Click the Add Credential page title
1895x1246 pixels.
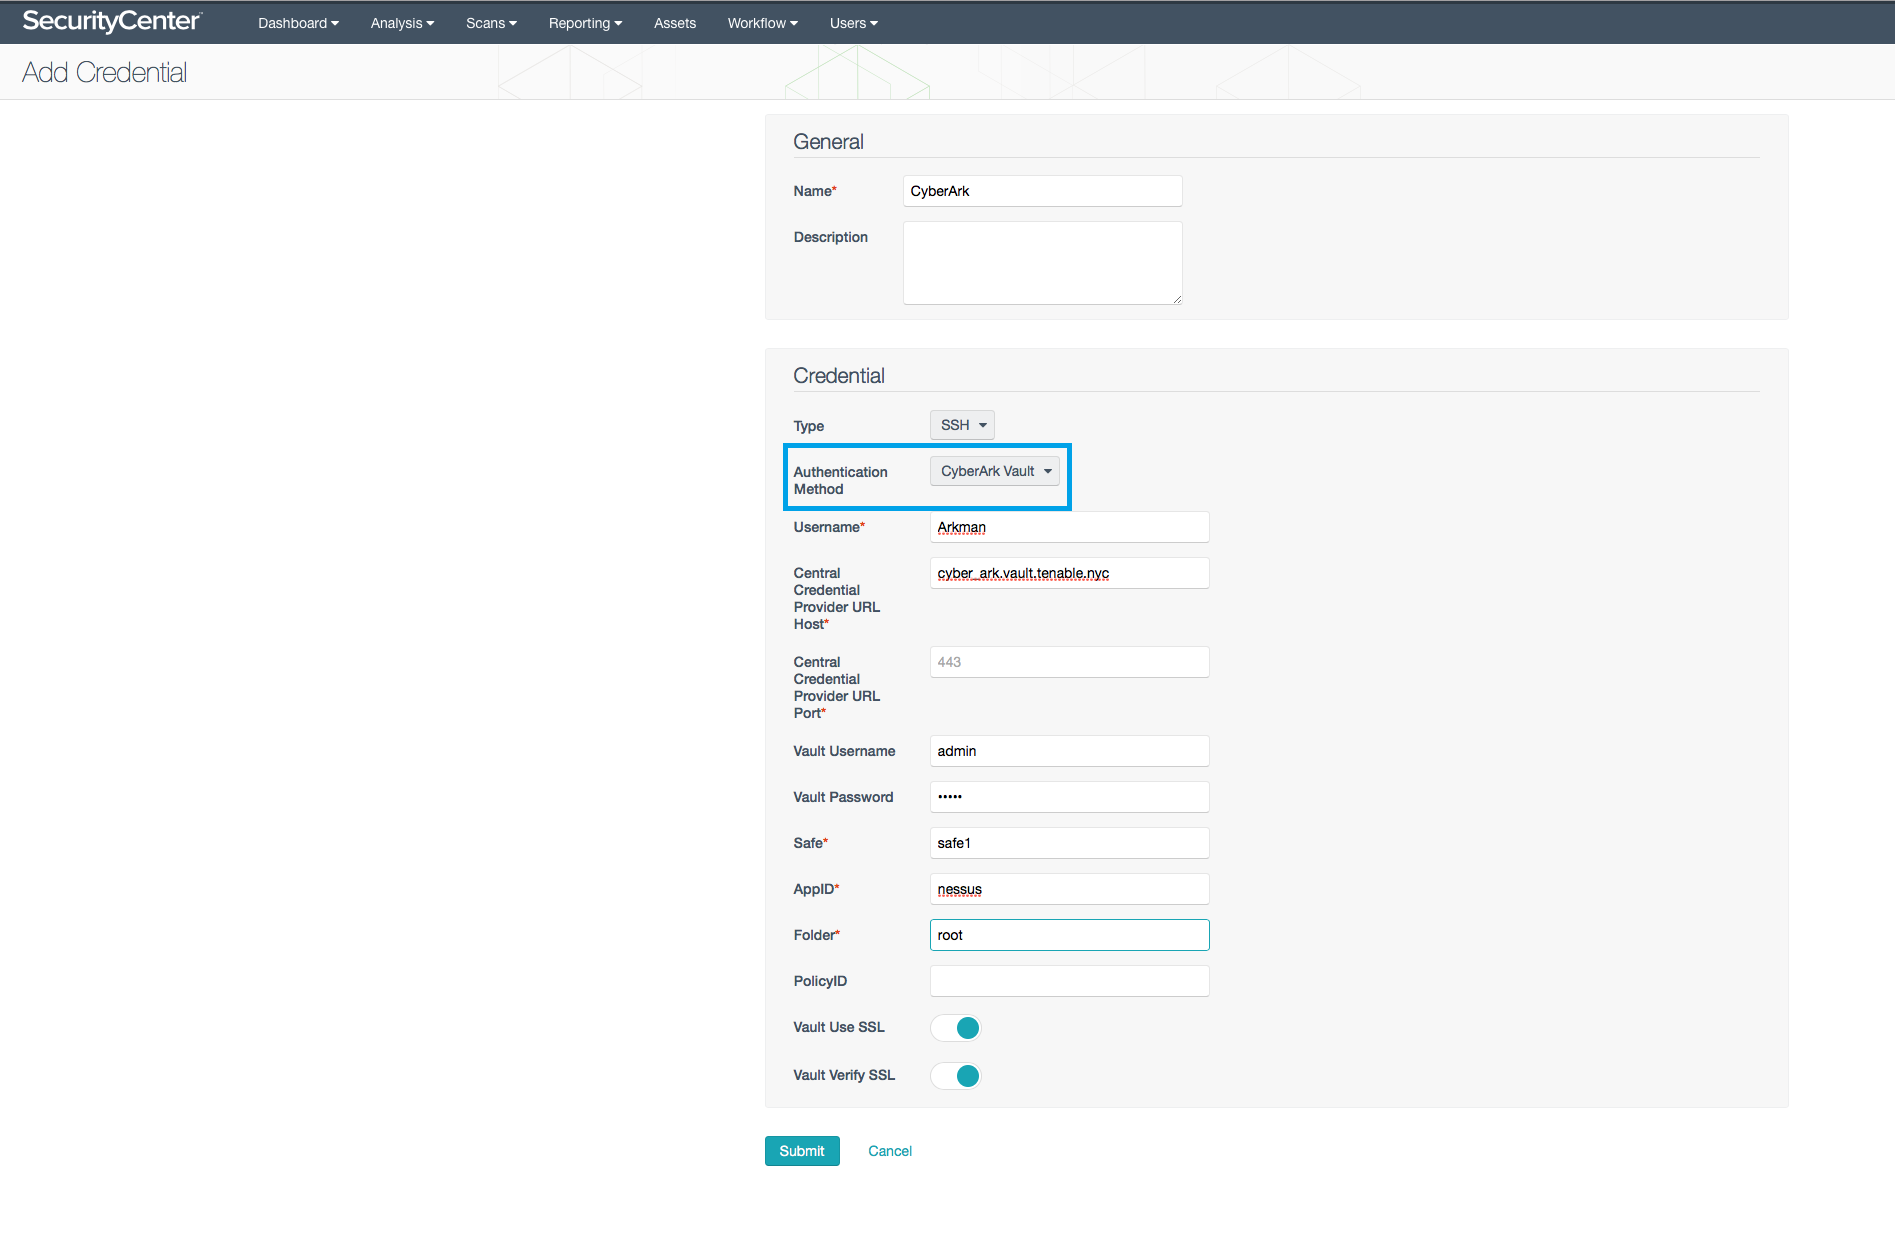(105, 72)
